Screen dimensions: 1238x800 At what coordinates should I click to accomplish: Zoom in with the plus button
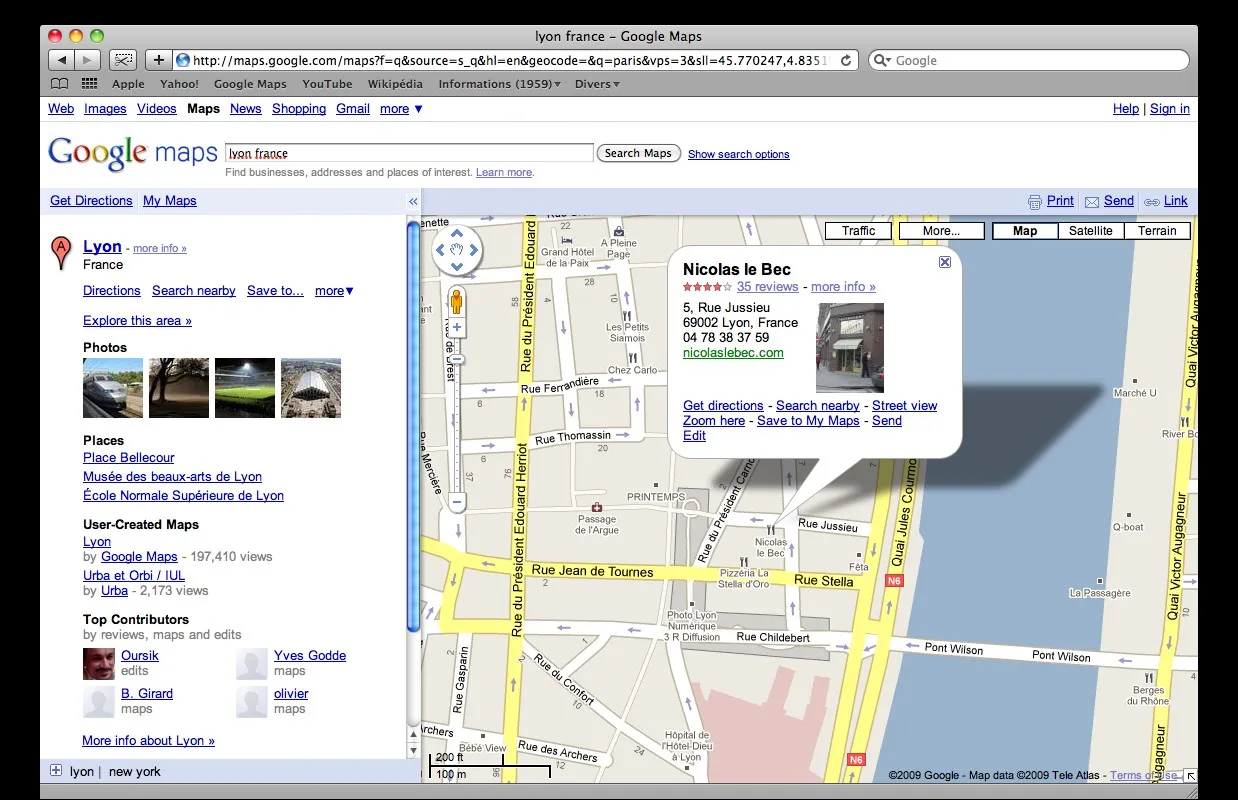point(457,327)
